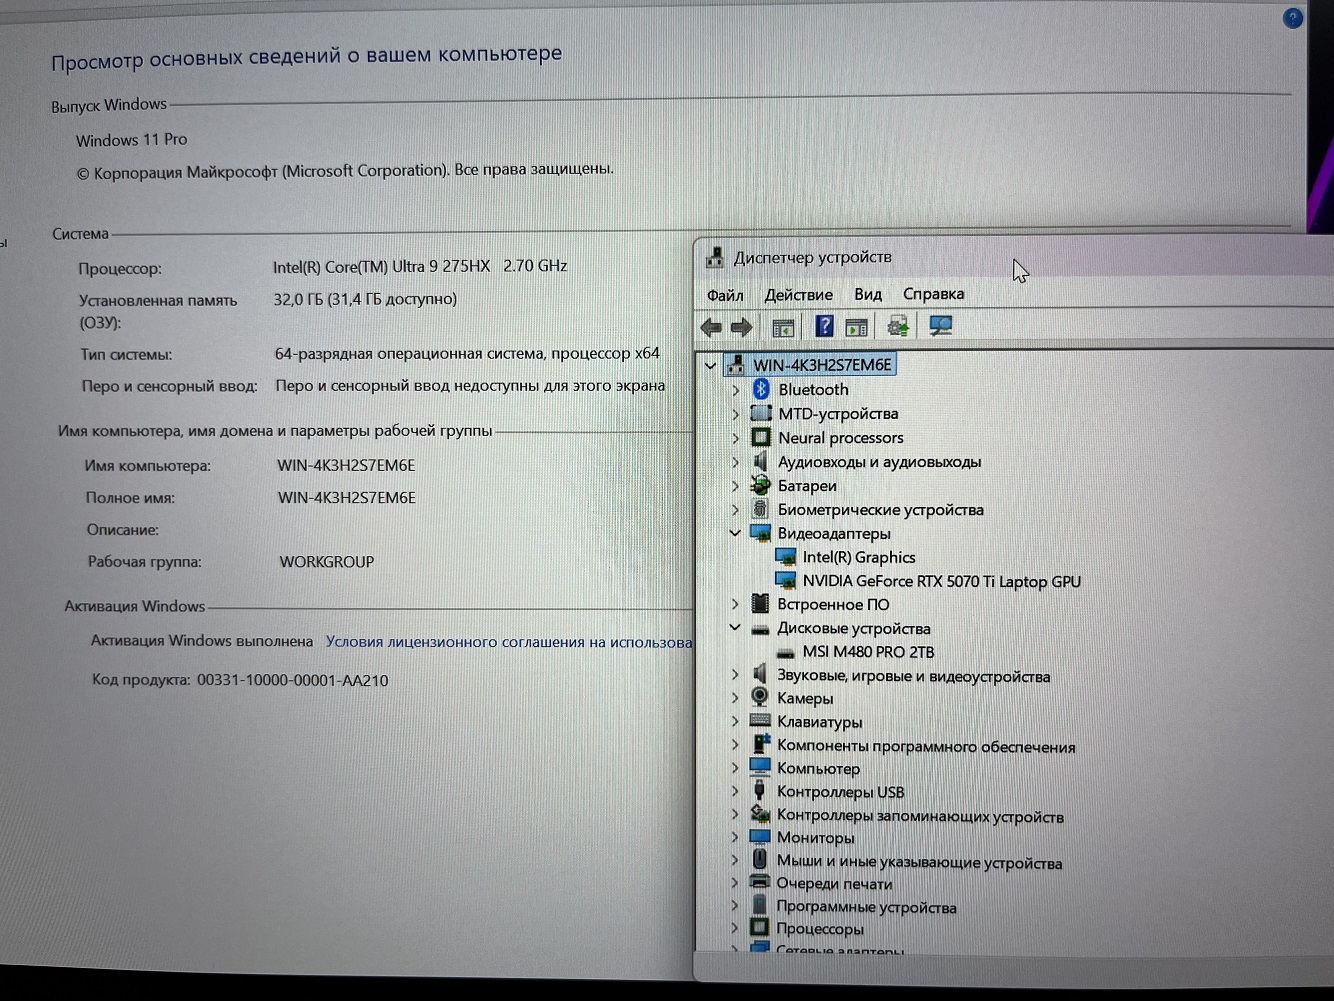Viewport: 1334px width, 1001px height.
Task: Select the Клавиатуры keyboard icon
Action: coord(760,721)
